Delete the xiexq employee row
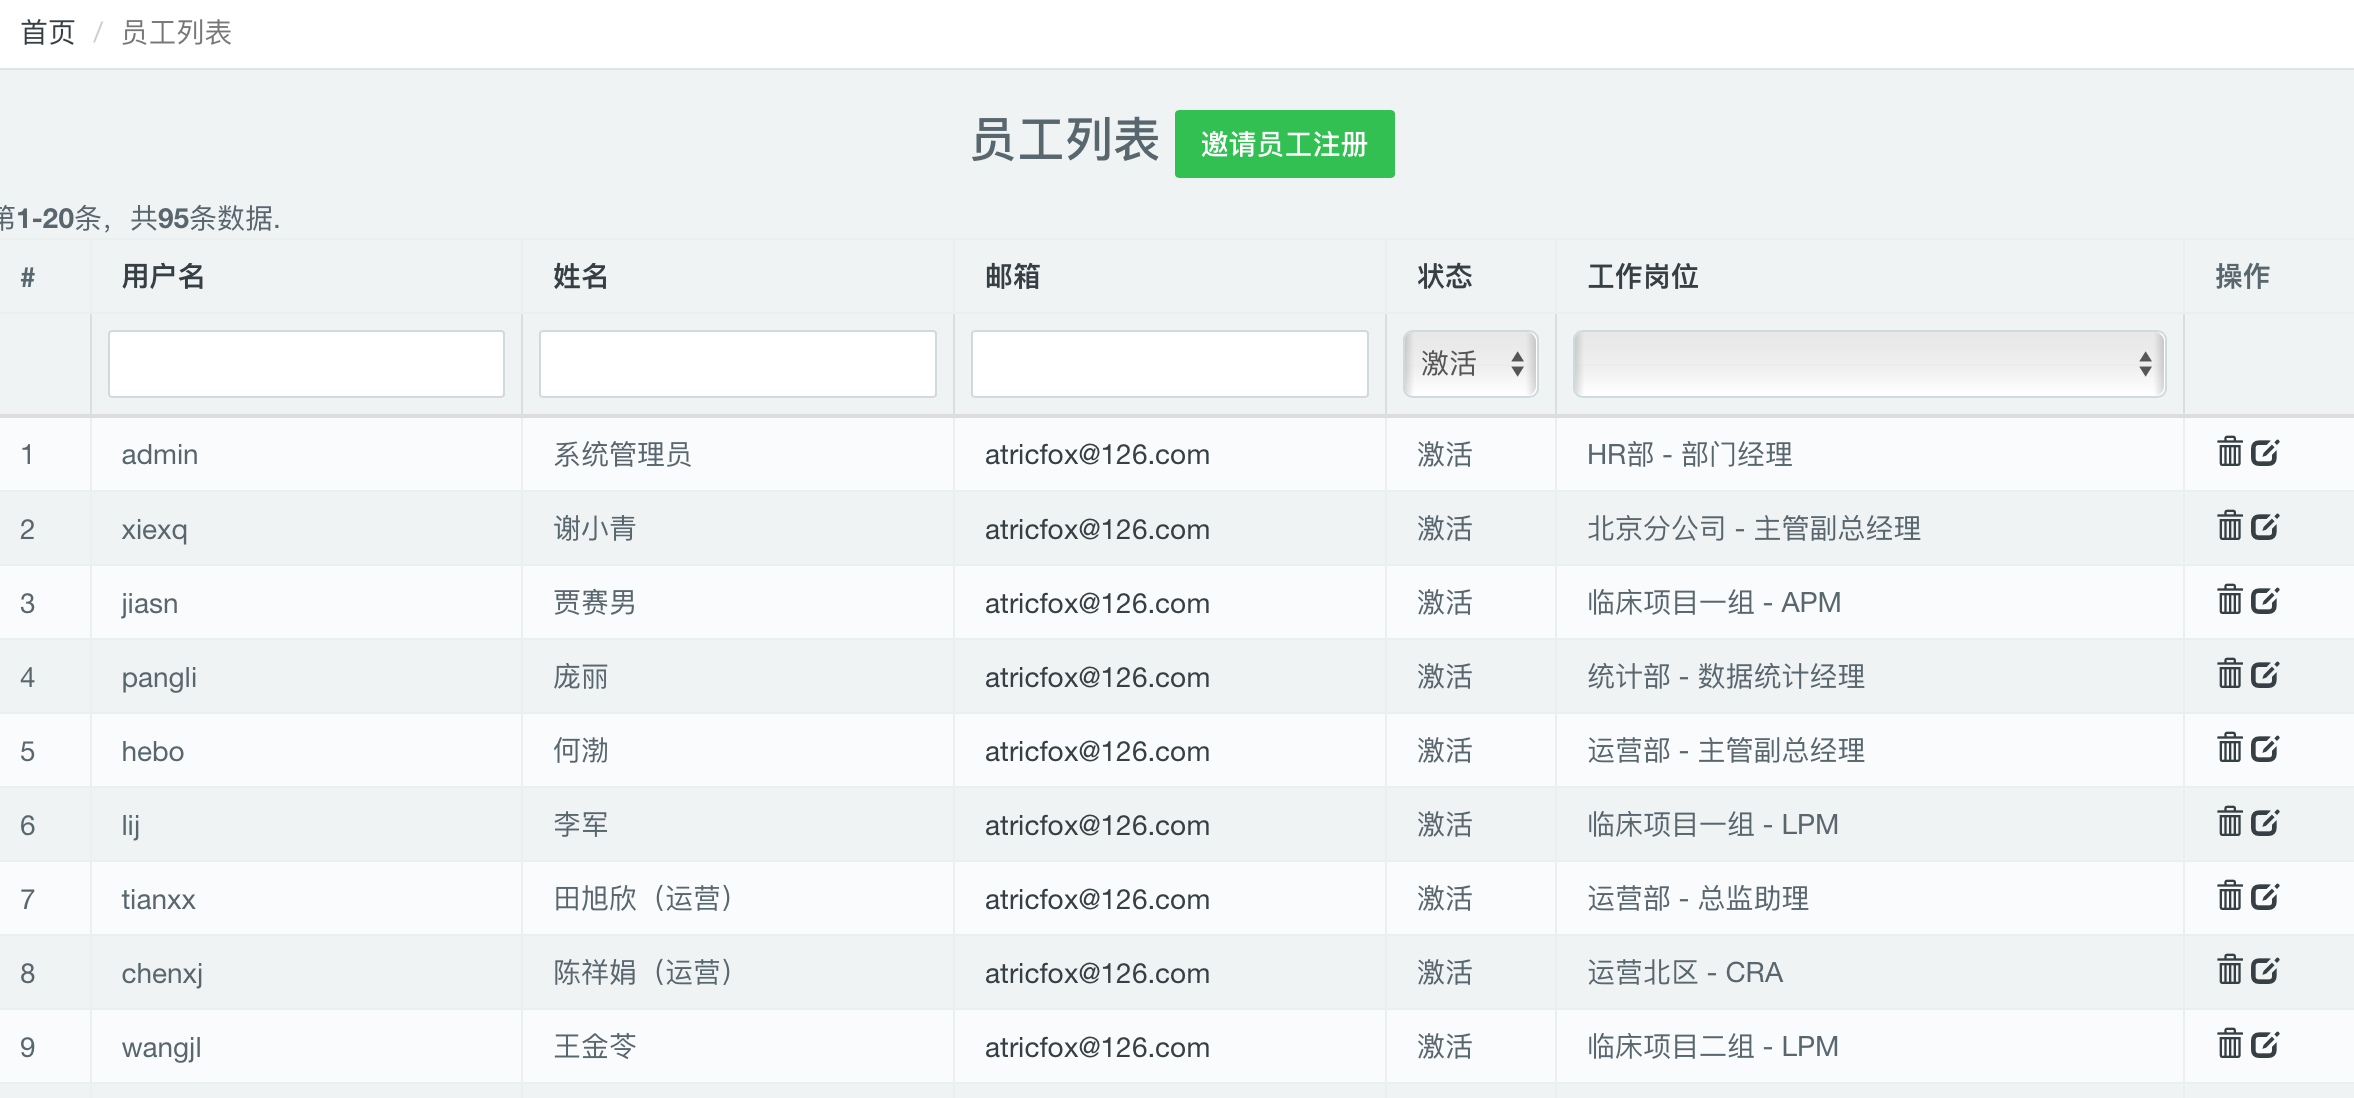Viewport: 2354px width, 1098px height. pyautogui.click(x=2229, y=526)
